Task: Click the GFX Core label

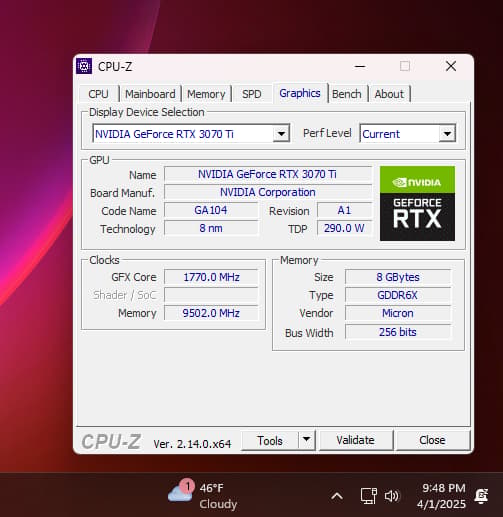Action: (x=134, y=277)
